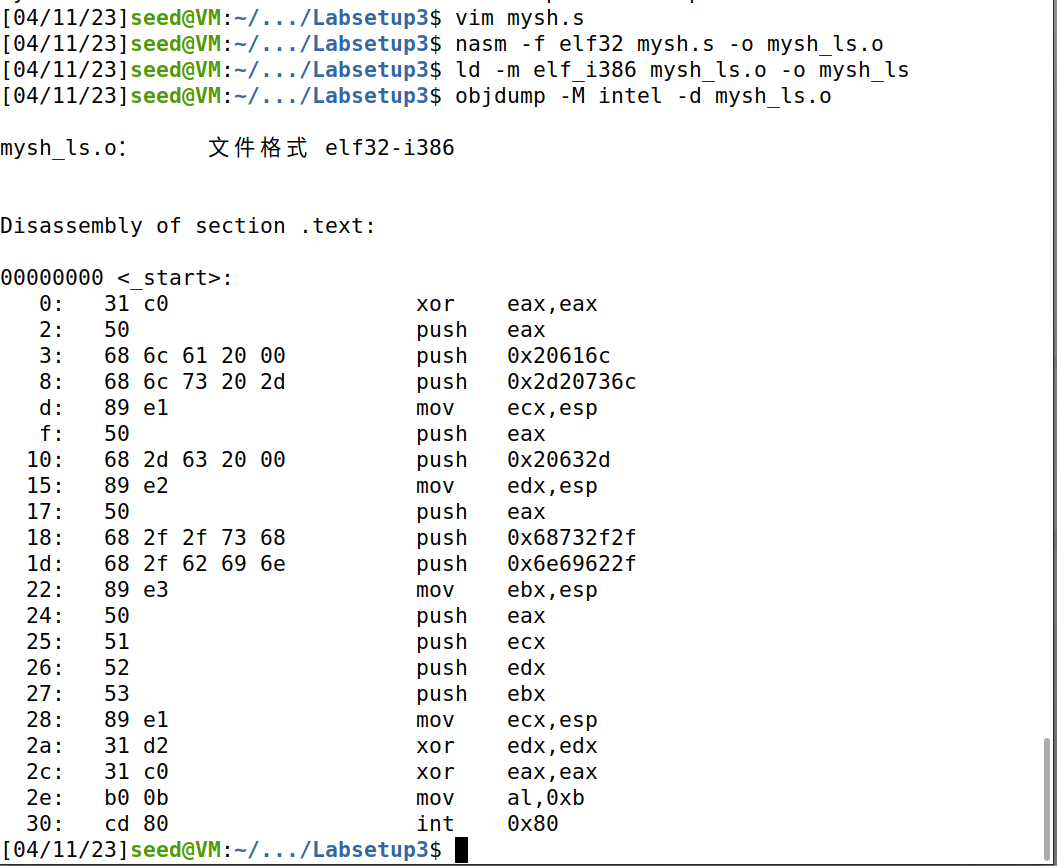The height and width of the screenshot is (866, 1057).
Task: Select the Disassembly of section .text header
Action: (188, 225)
